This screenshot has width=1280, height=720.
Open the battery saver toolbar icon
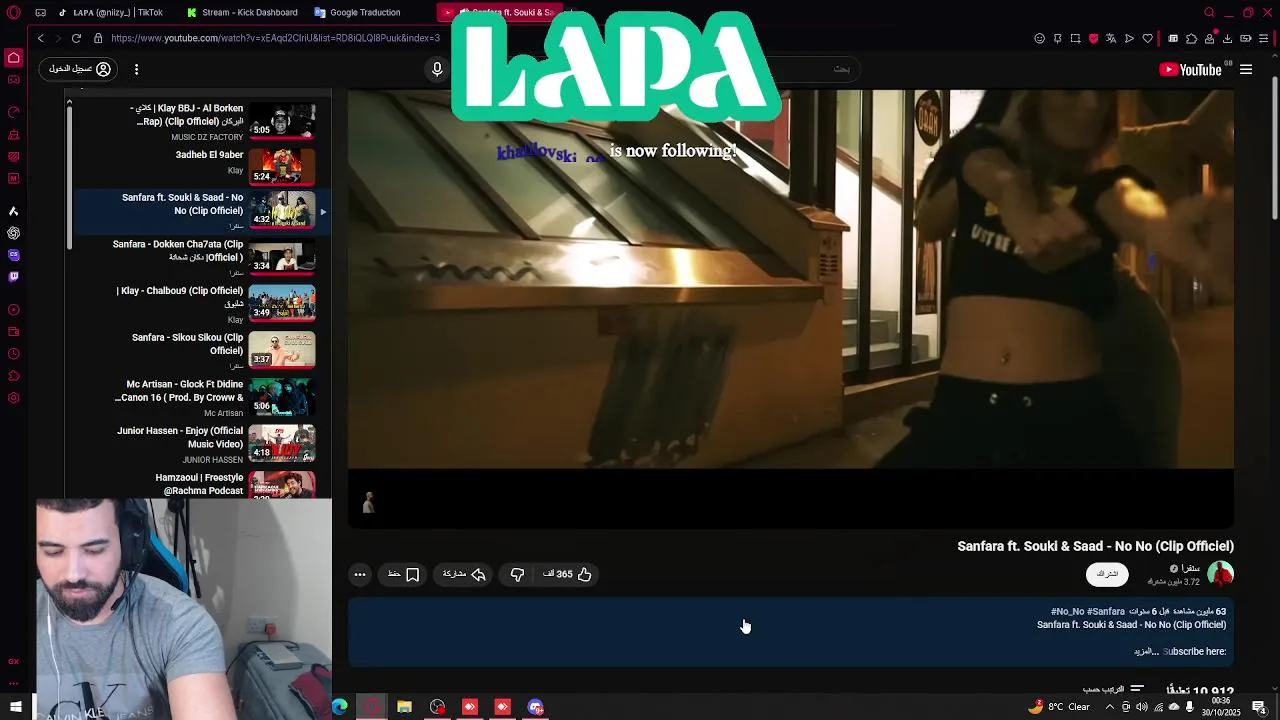[1246, 38]
